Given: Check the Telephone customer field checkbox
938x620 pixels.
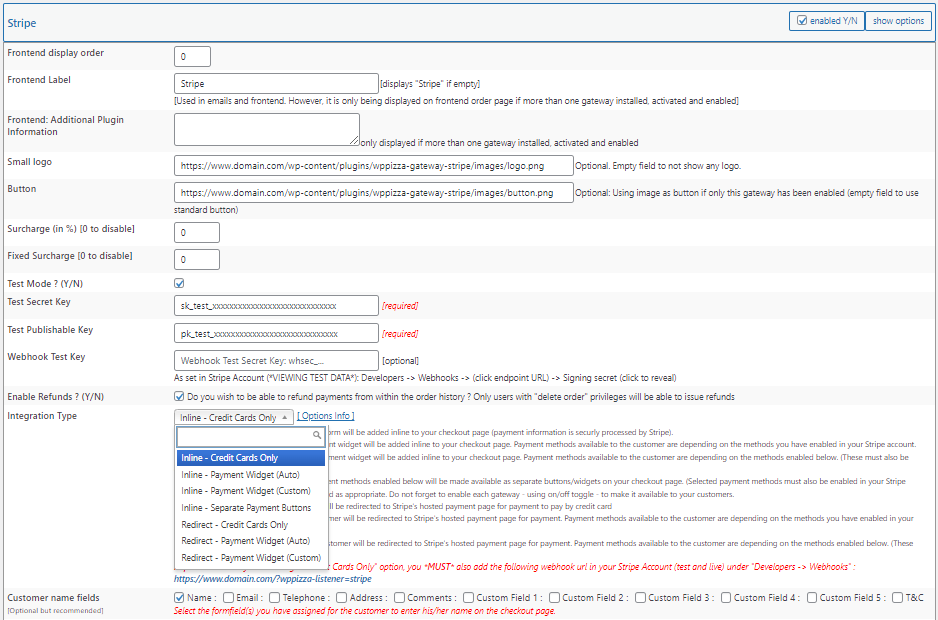Looking at the screenshot, I should 275,597.
